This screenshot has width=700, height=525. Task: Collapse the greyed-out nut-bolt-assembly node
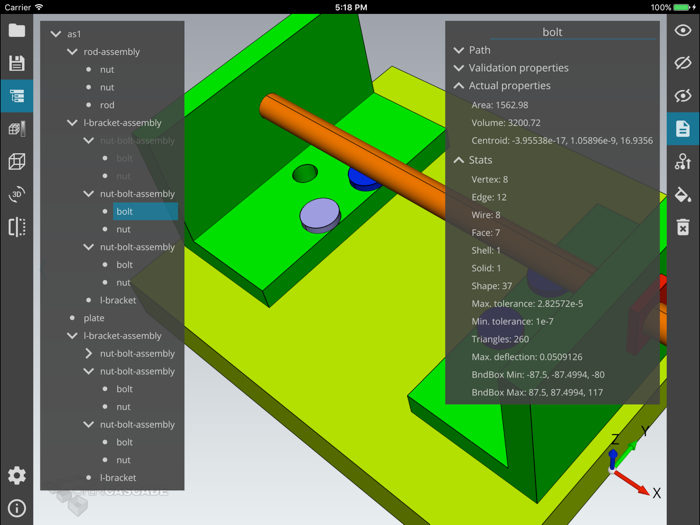[x=88, y=141]
